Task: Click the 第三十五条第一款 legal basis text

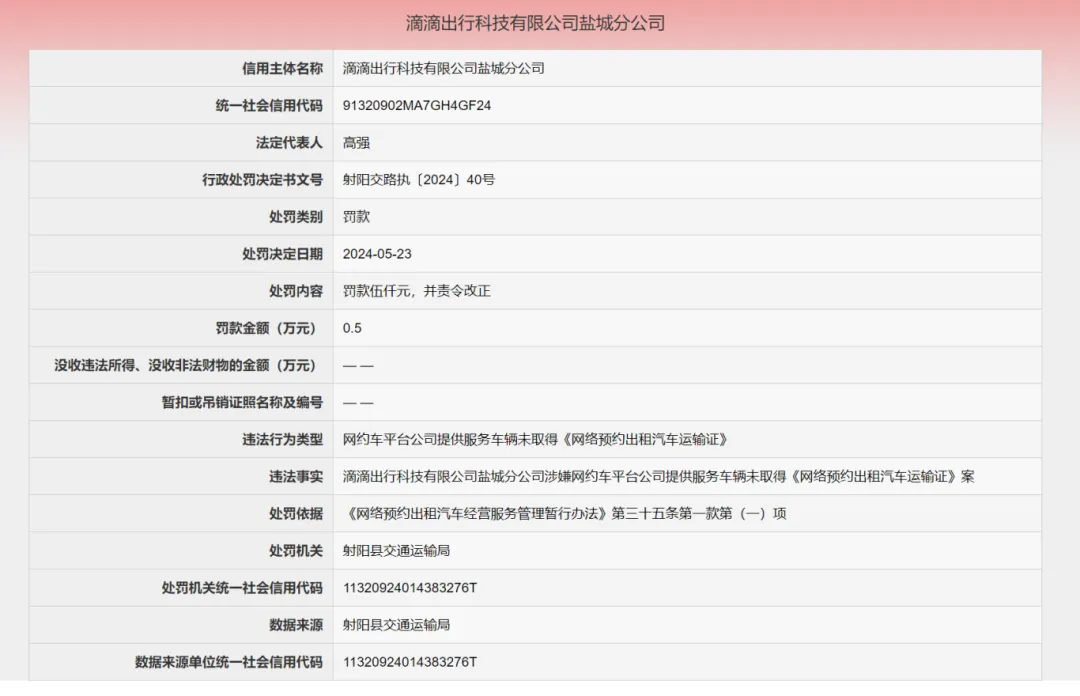Action: 565,514
